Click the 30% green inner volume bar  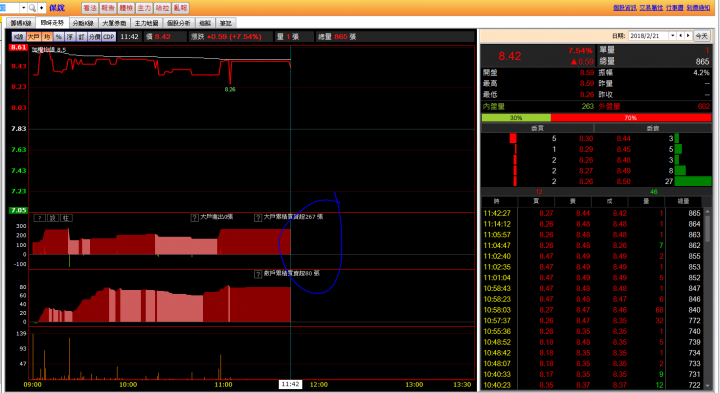[516, 118]
